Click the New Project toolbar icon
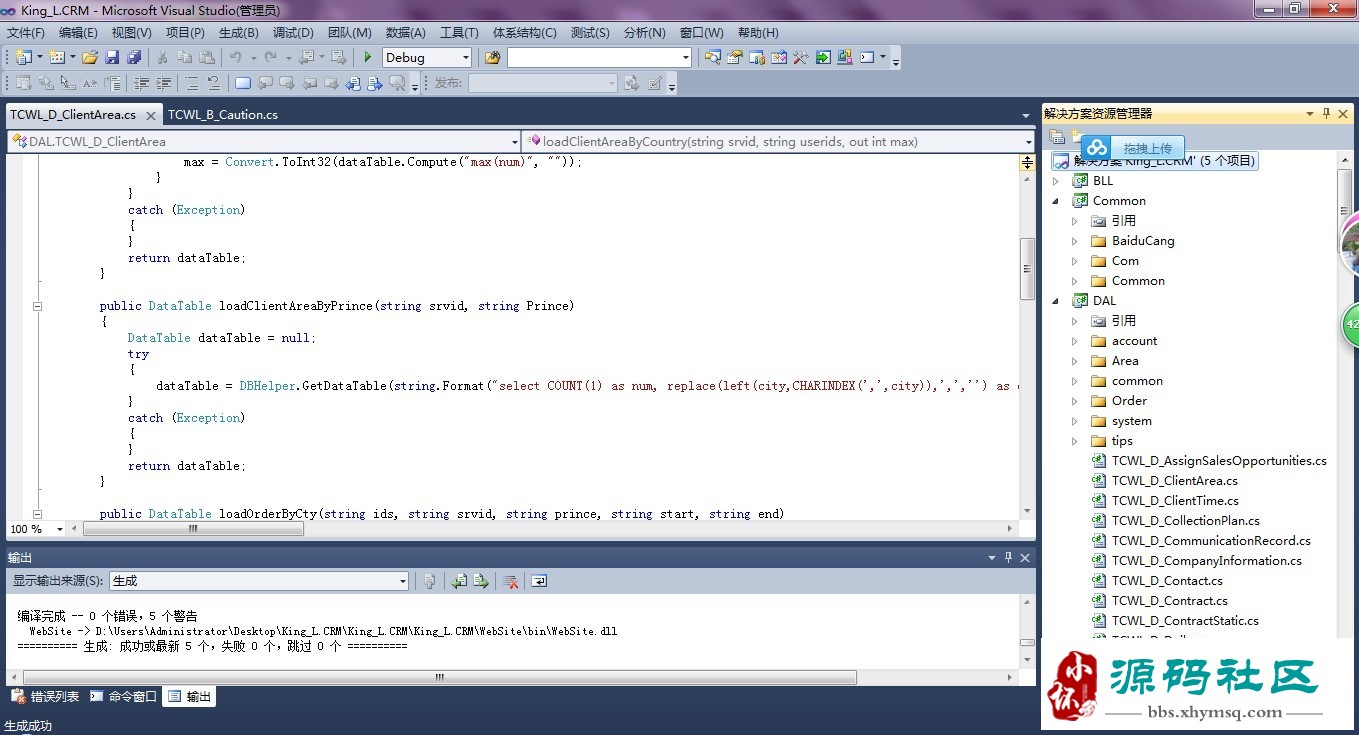This screenshot has height=735, width=1359. click(24, 57)
